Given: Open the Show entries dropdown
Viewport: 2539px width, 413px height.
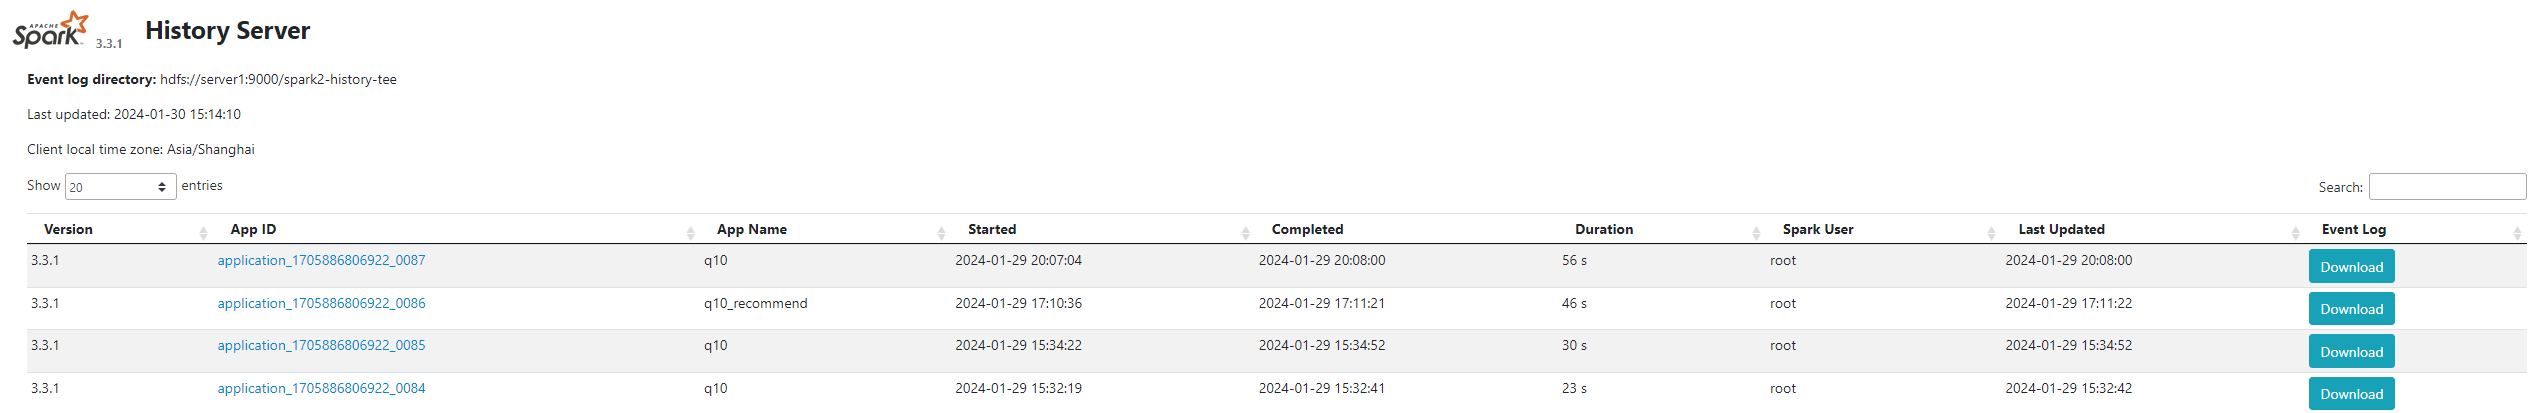Looking at the screenshot, I should (x=120, y=187).
